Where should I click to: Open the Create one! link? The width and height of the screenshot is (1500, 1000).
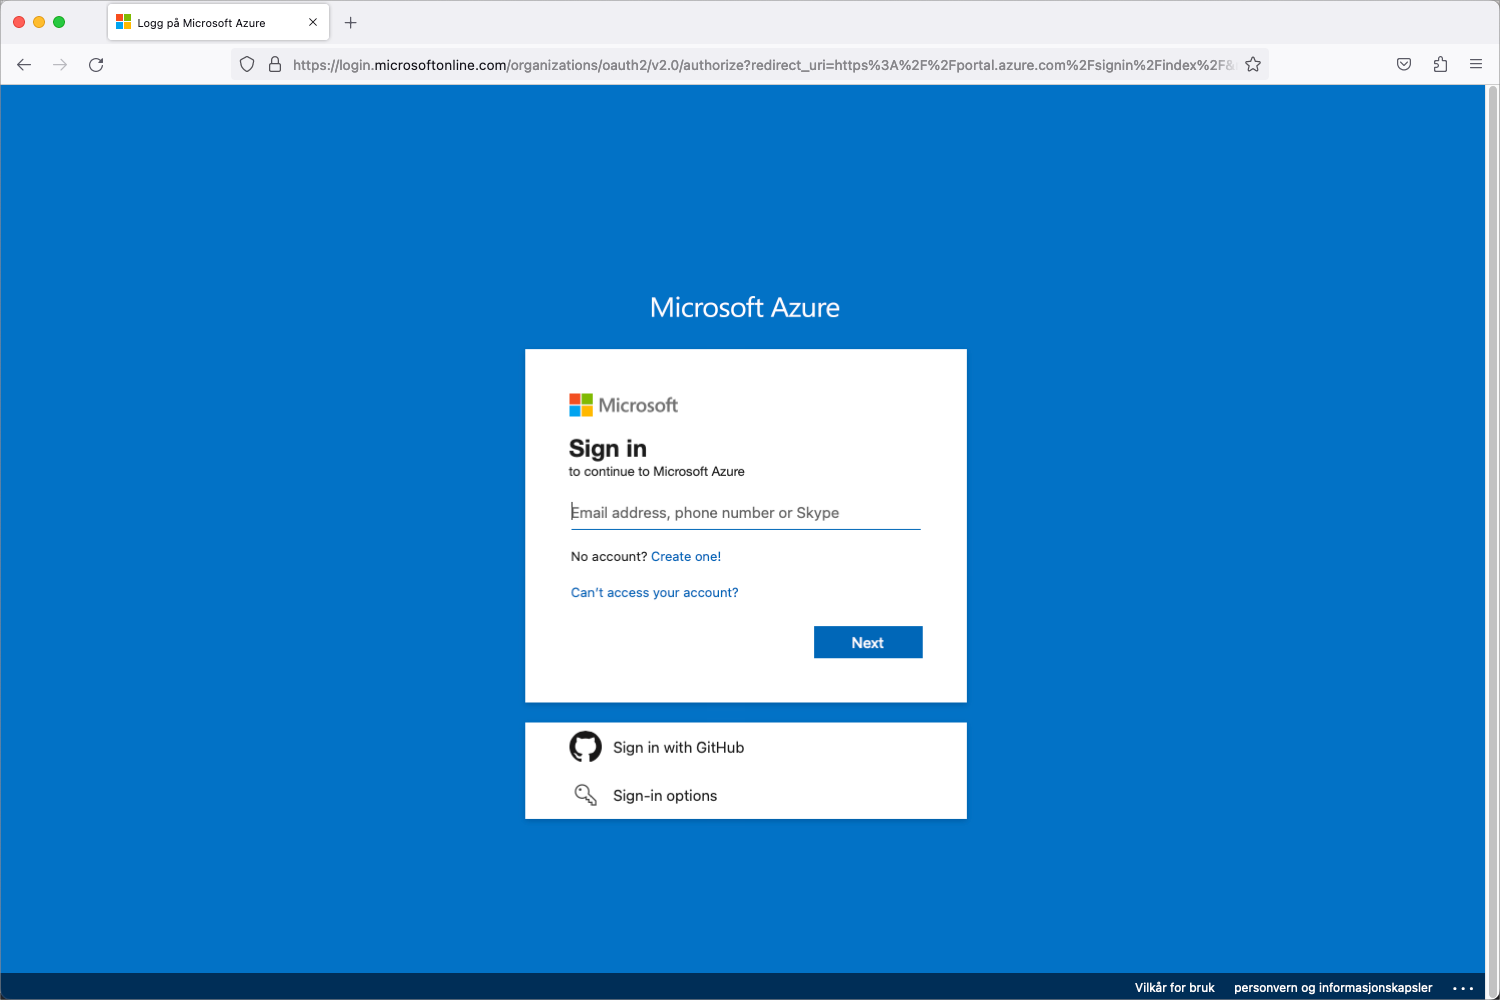click(685, 556)
